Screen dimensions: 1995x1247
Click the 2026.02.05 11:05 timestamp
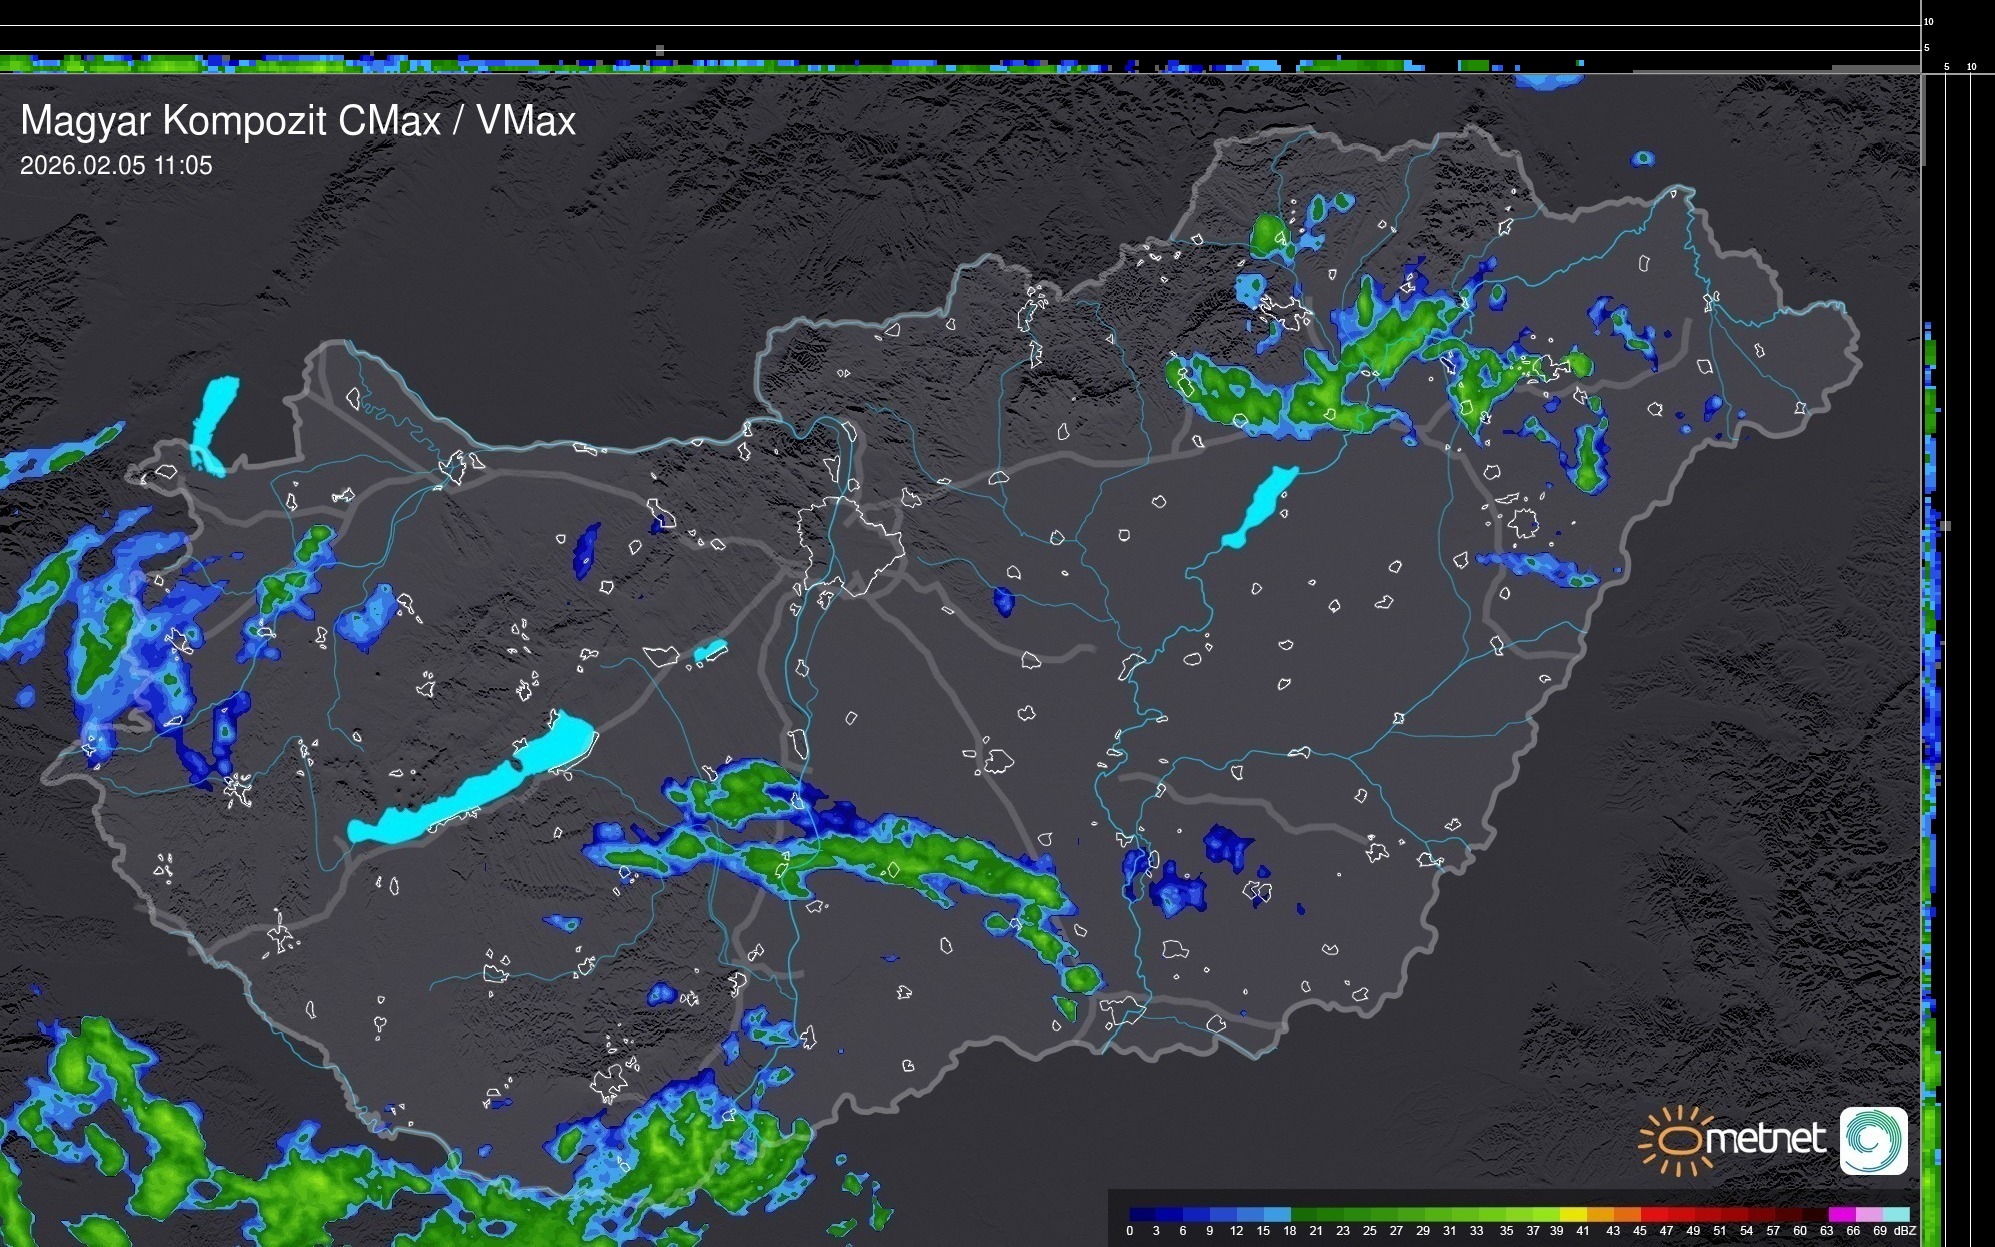tap(116, 166)
